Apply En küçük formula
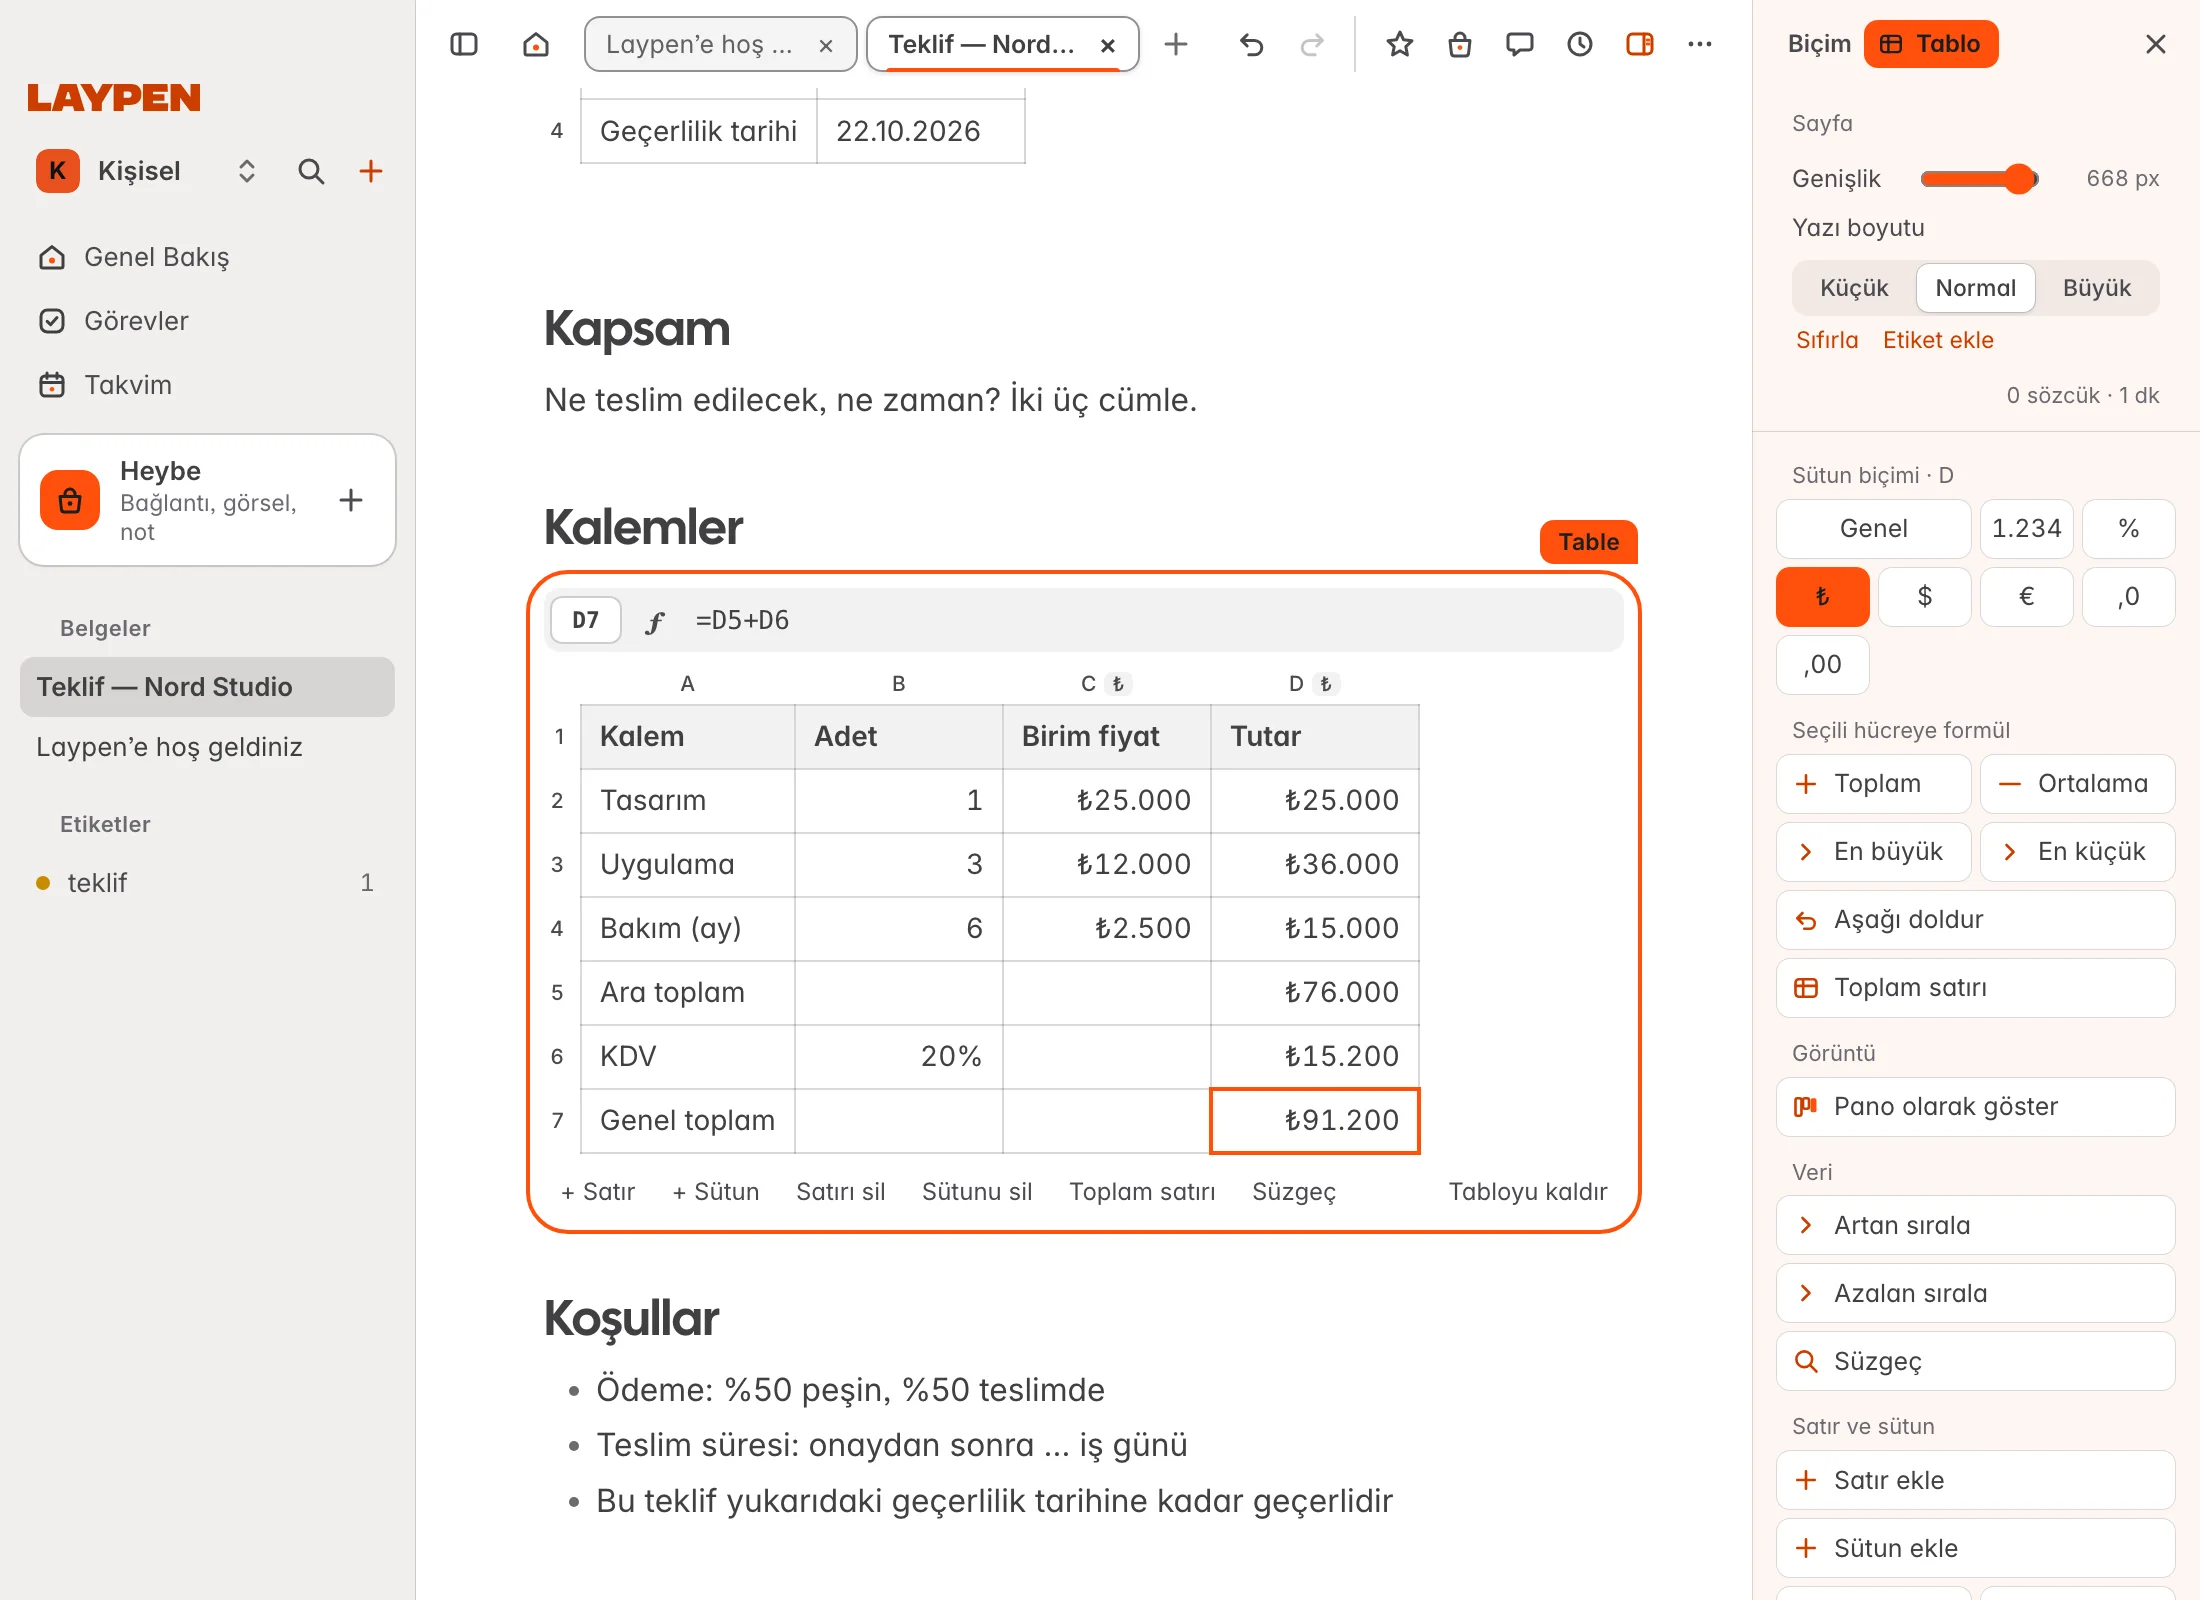The height and width of the screenshot is (1600, 2200). tap(2077, 852)
